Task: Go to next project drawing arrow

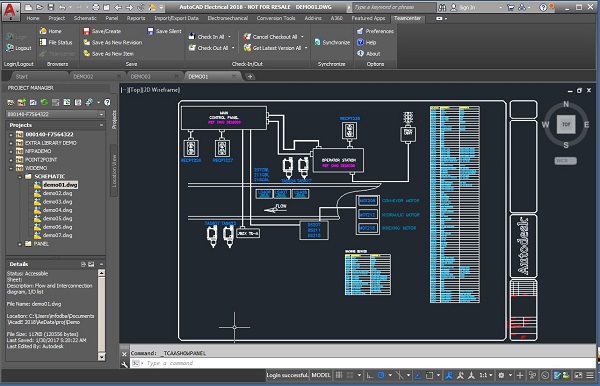Action: (x=129, y=7)
